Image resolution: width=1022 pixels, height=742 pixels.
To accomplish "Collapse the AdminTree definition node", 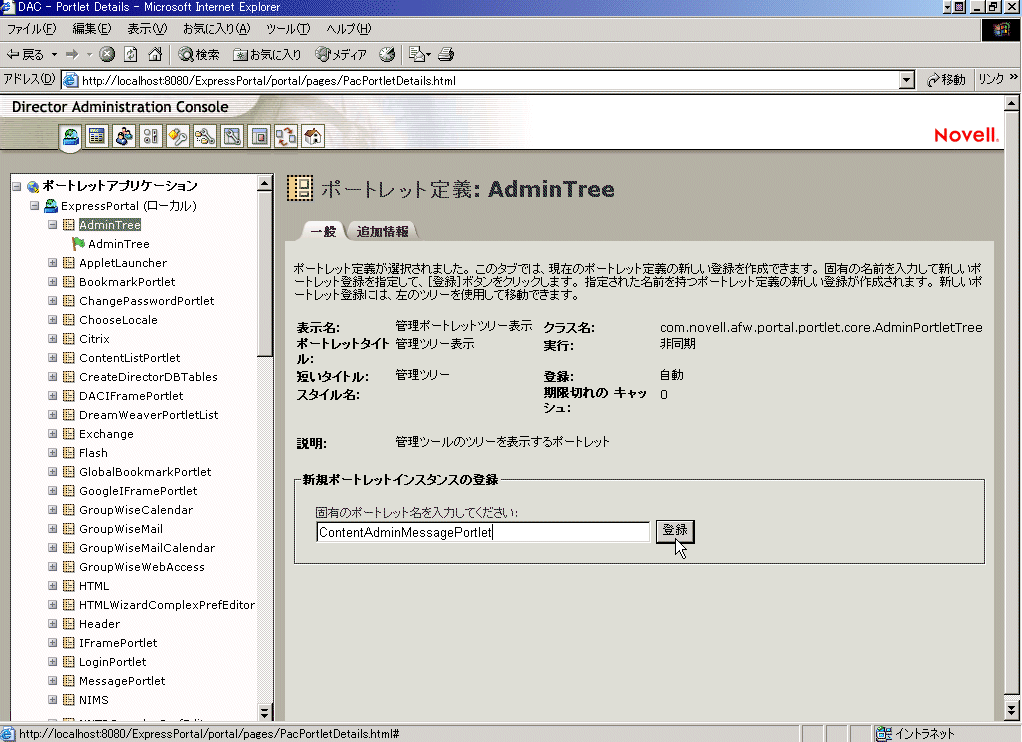I will [53, 225].
